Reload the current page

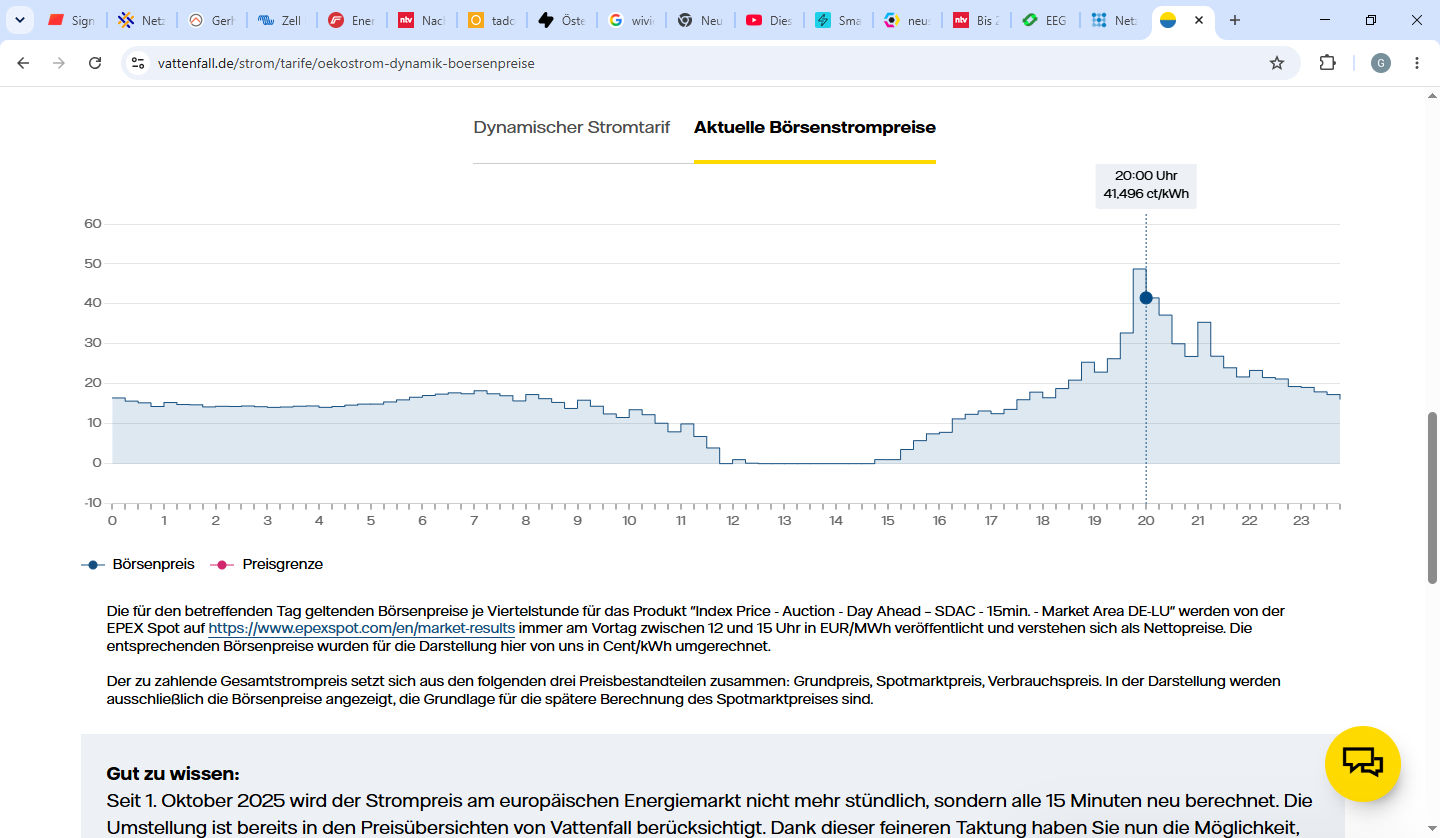coord(95,63)
